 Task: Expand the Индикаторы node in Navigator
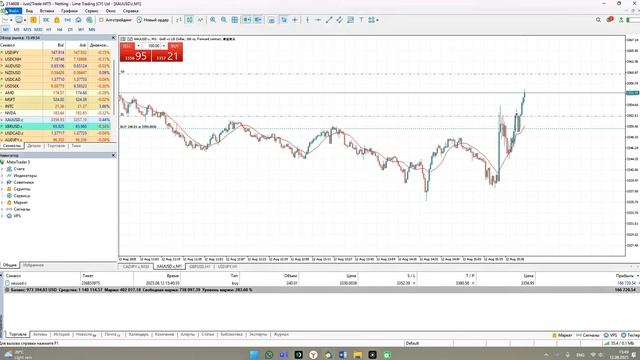pyautogui.click(x=2, y=176)
